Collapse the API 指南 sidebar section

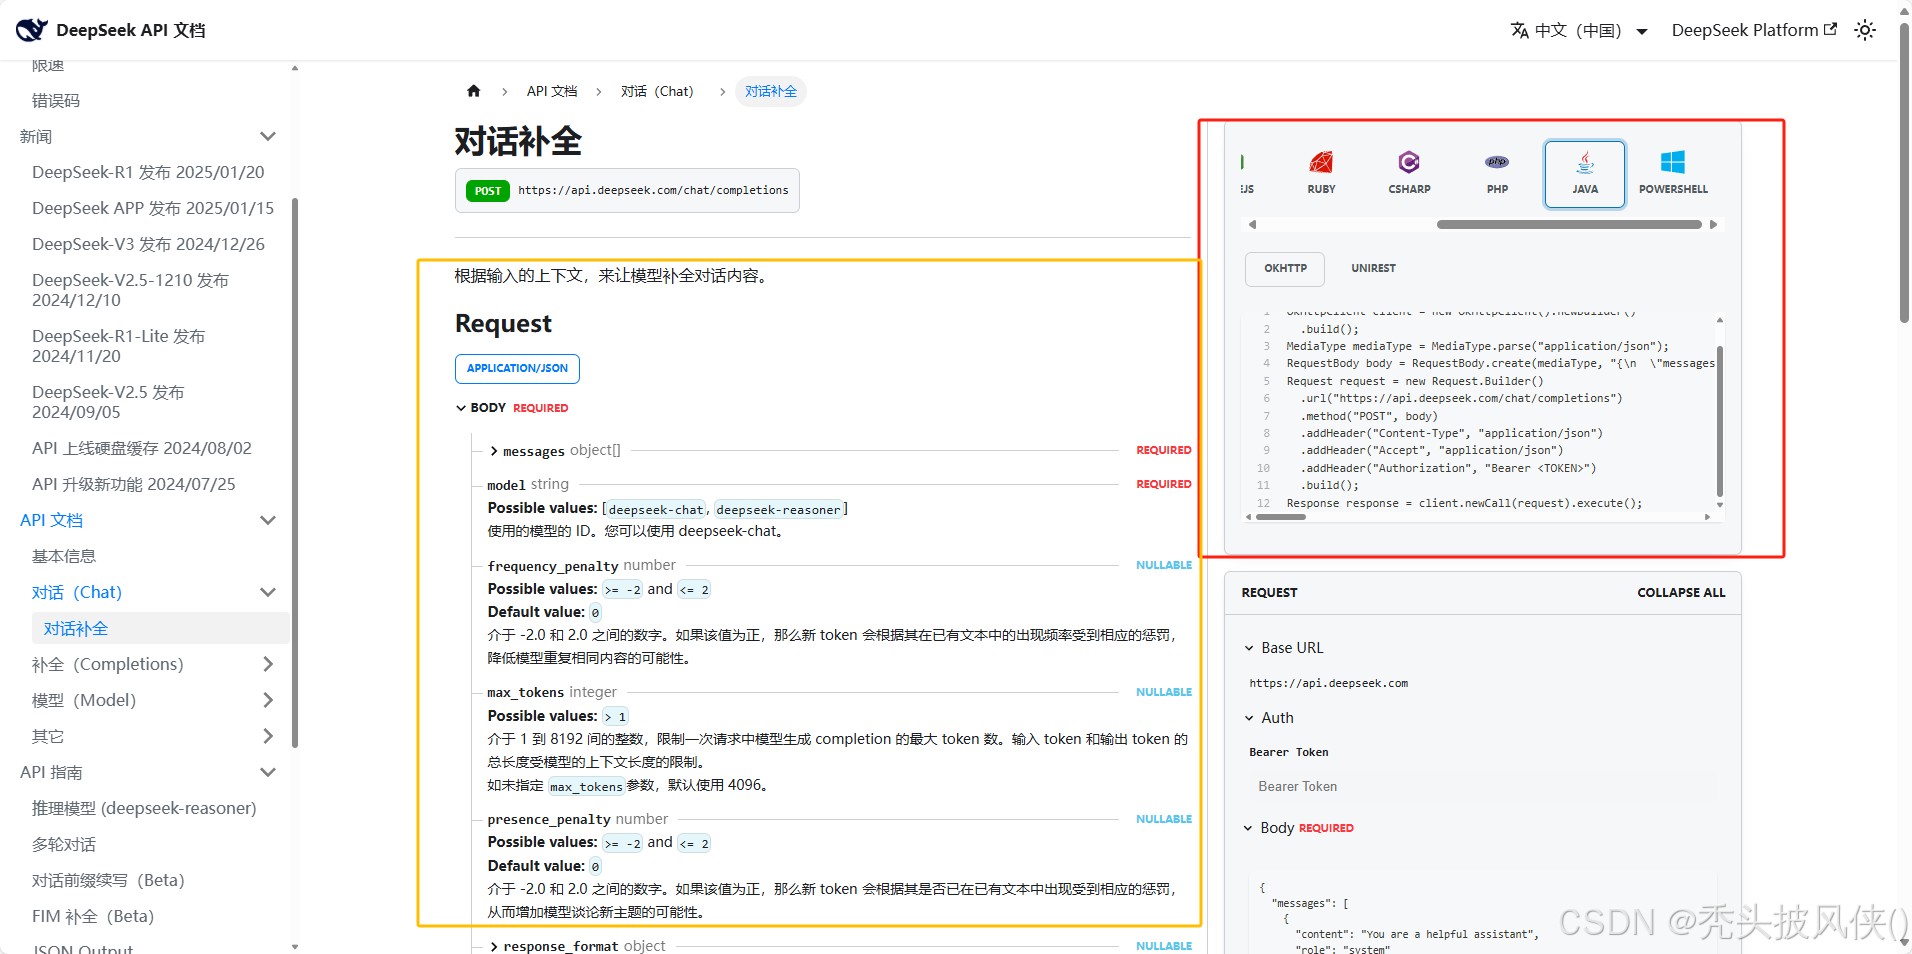click(267, 772)
